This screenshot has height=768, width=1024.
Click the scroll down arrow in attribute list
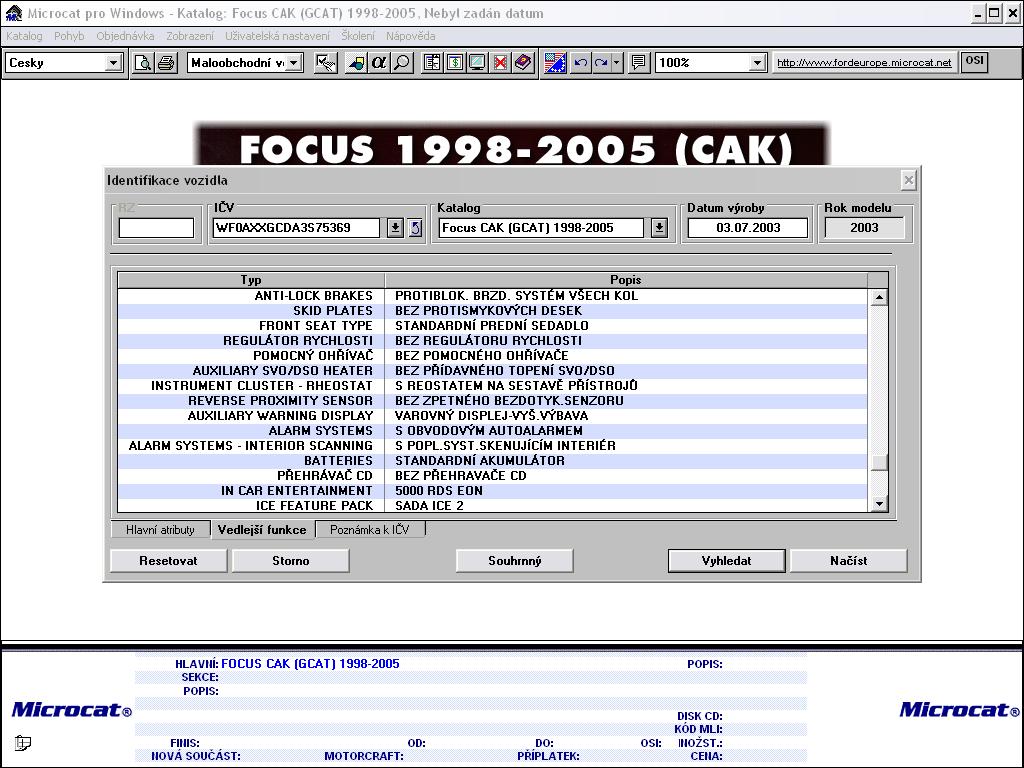(879, 504)
